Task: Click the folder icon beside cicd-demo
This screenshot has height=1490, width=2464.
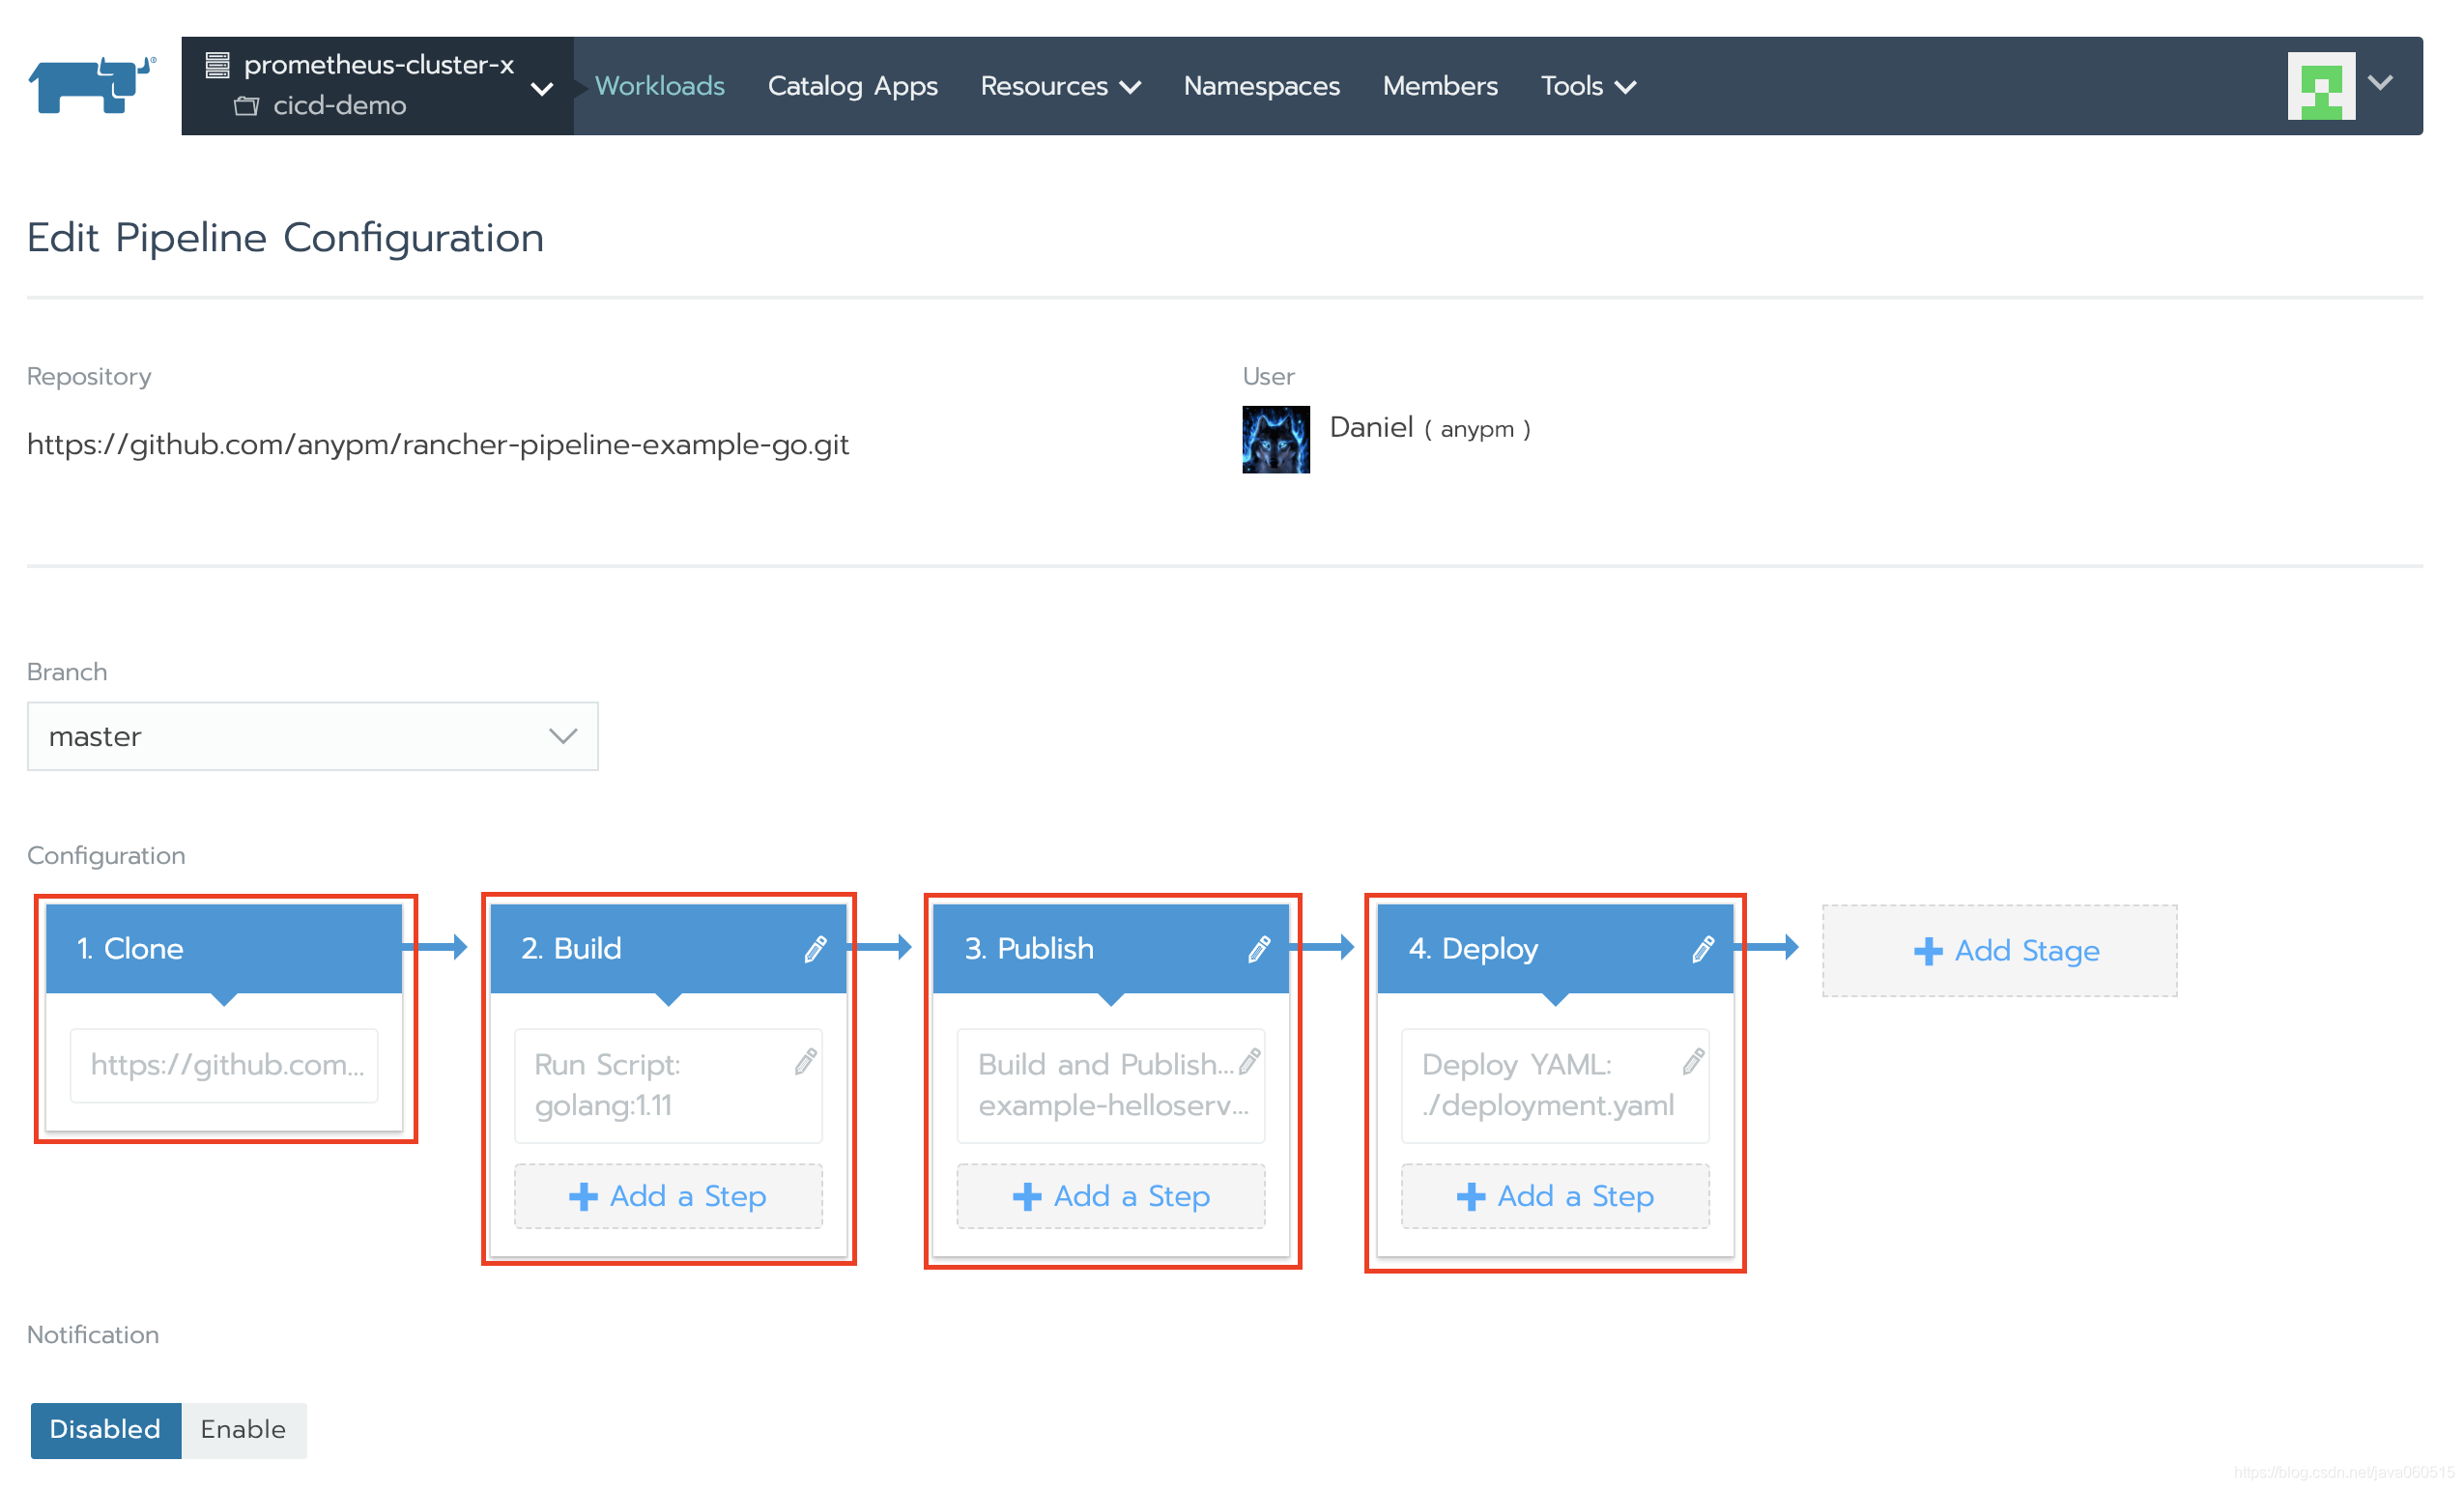Action: point(246,105)
